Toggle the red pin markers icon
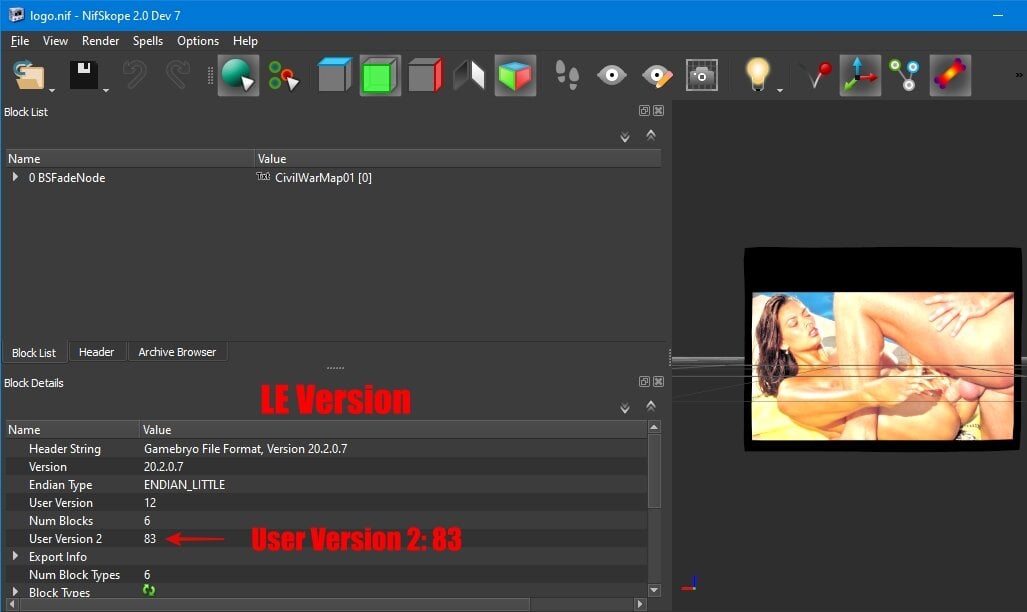Image resolution: width=1027 pixels, height=612 pixels. pos(818,75)
